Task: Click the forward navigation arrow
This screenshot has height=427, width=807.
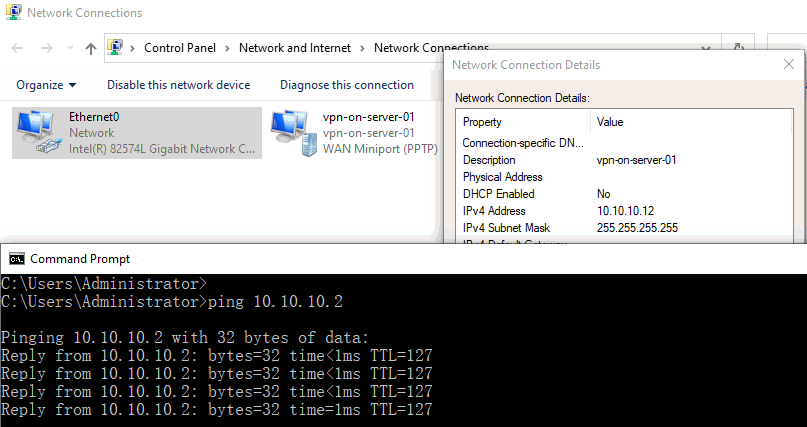Action: [x=46, y=48]
